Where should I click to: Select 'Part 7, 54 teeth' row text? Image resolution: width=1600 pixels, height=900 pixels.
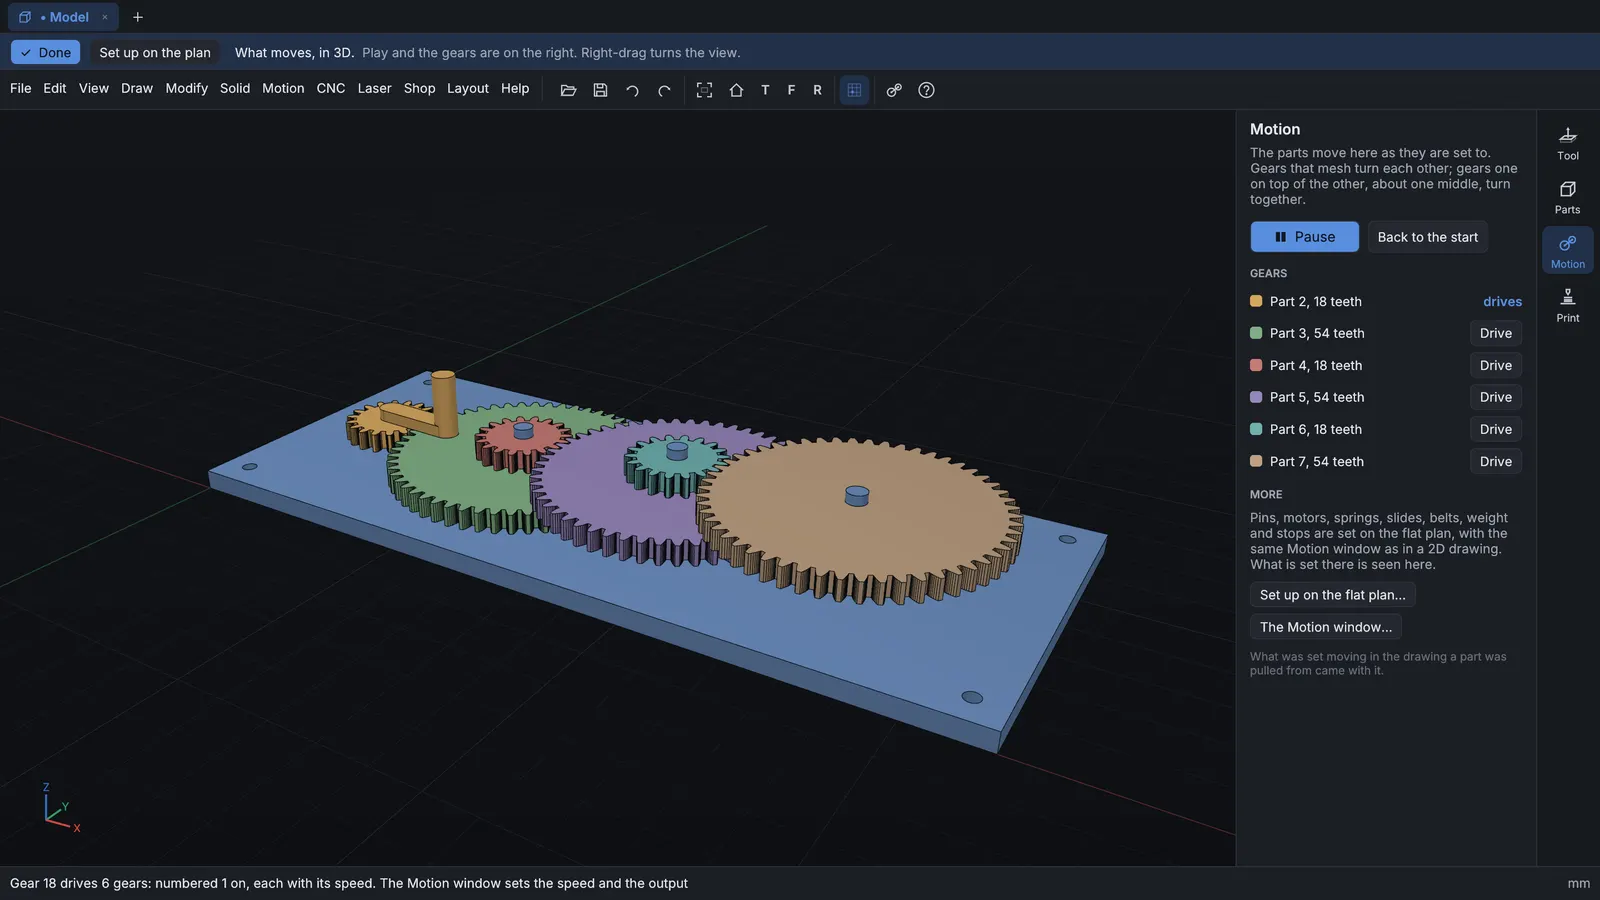point(1317,461)
